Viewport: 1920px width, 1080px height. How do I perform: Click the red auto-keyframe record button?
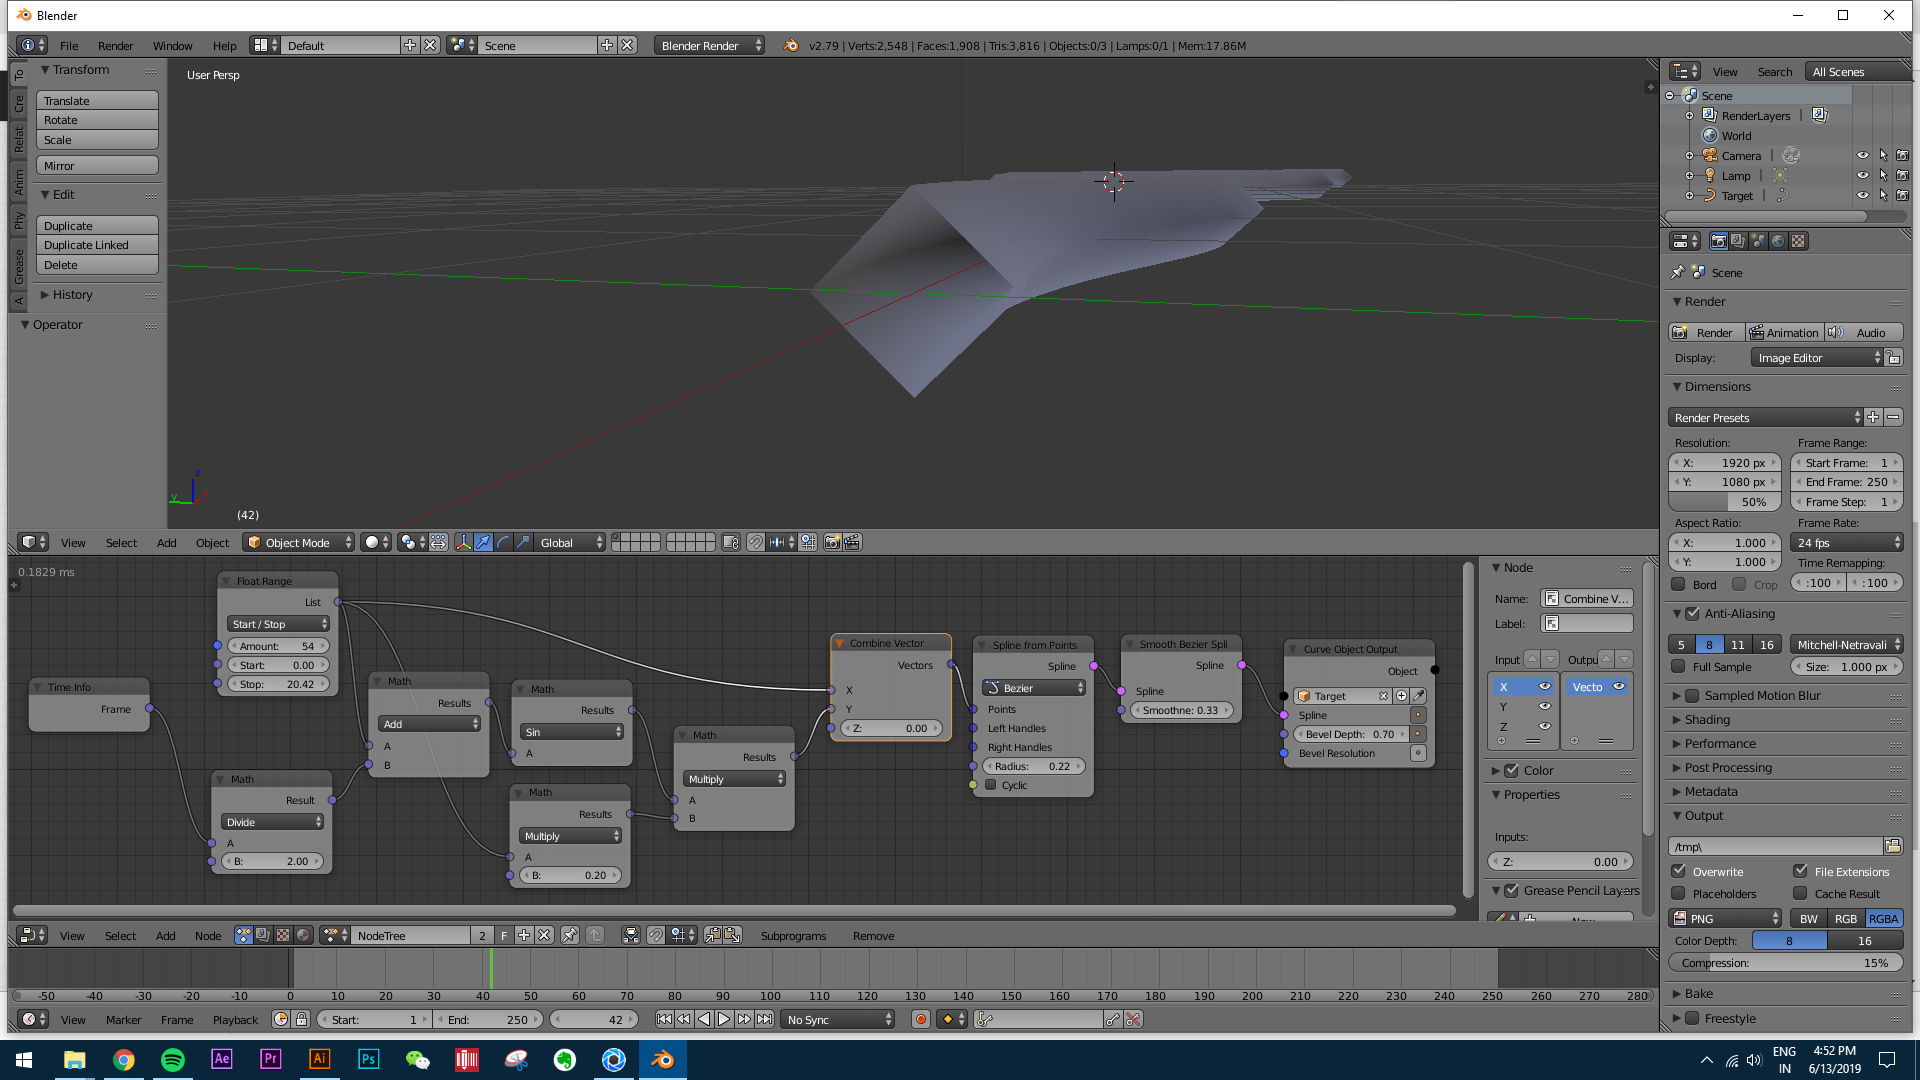point(921,1019)
